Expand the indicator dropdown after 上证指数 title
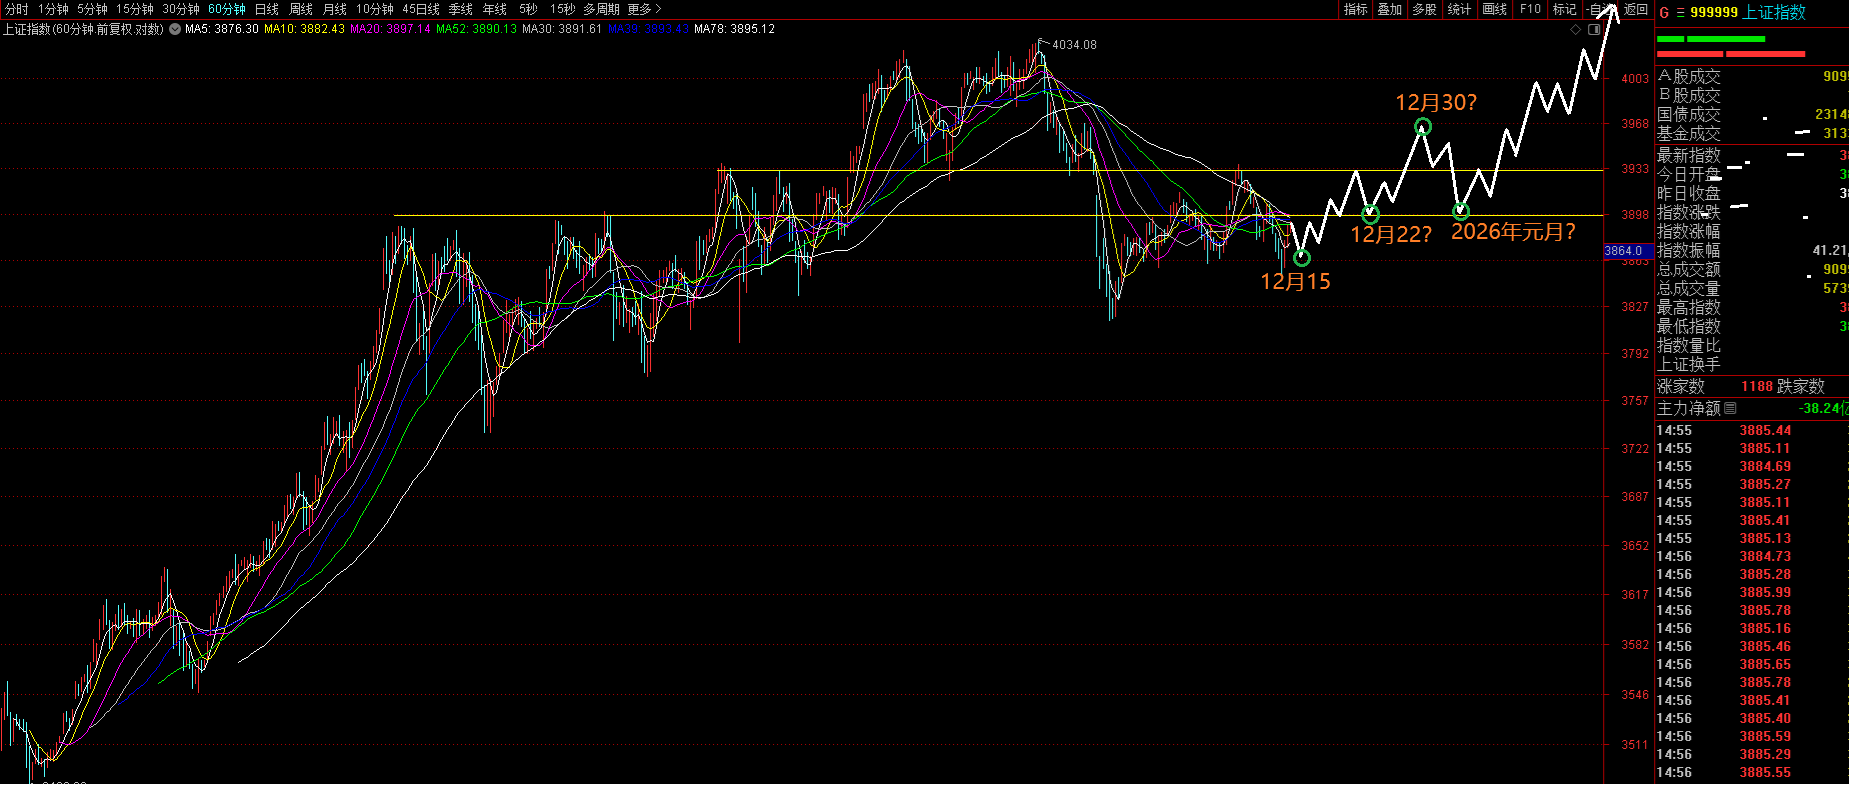 (x=175, y=29)
